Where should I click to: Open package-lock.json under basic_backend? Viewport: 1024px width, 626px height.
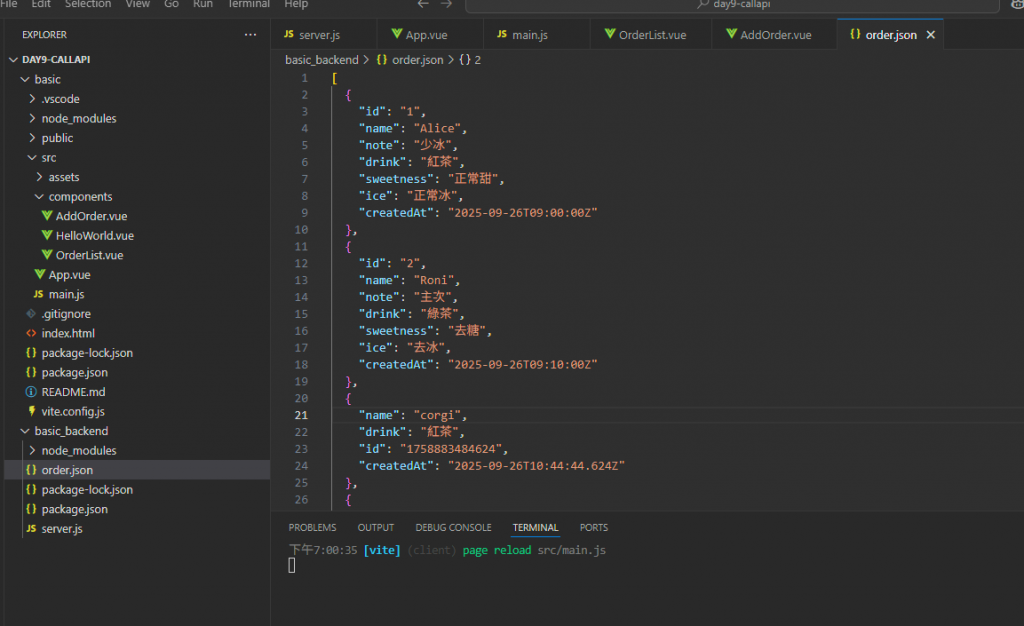click(x=86, y=490)
